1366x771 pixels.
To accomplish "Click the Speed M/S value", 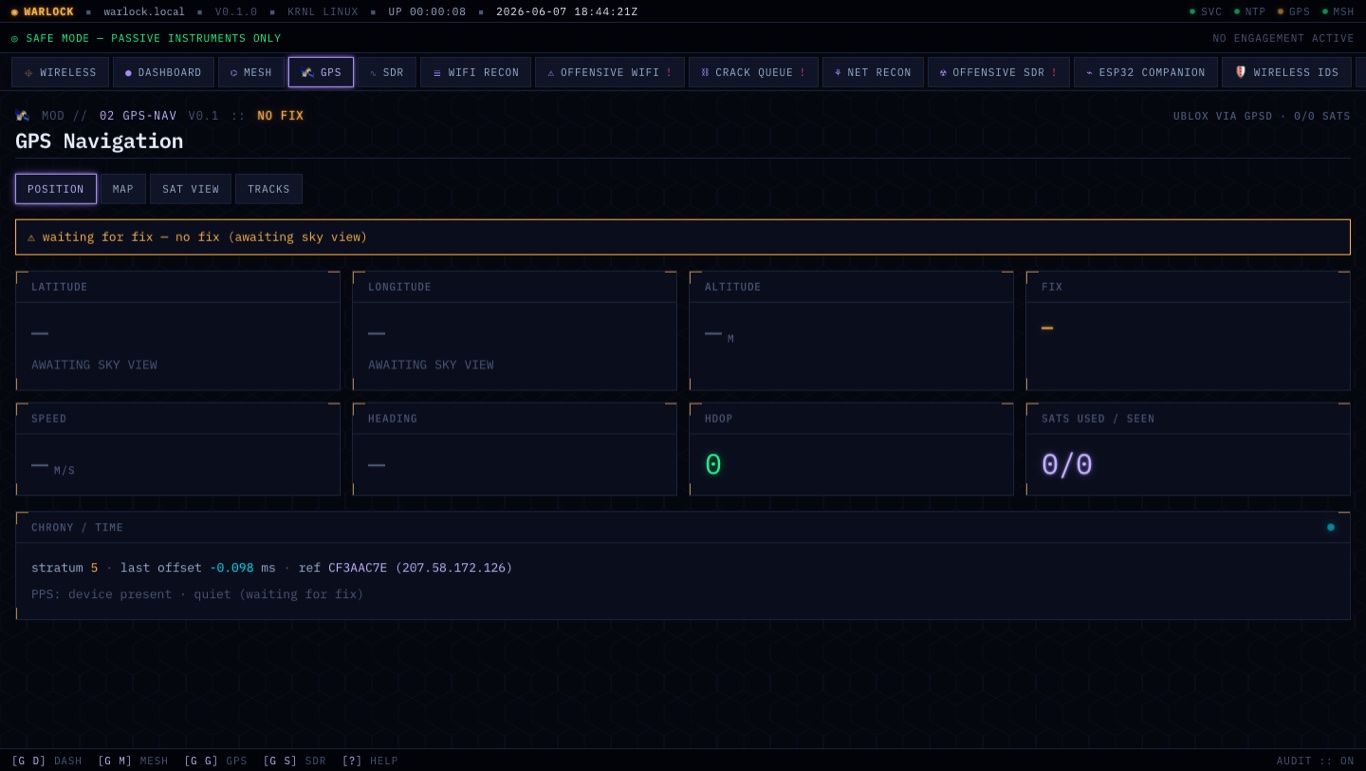I will tap(53, 466).
